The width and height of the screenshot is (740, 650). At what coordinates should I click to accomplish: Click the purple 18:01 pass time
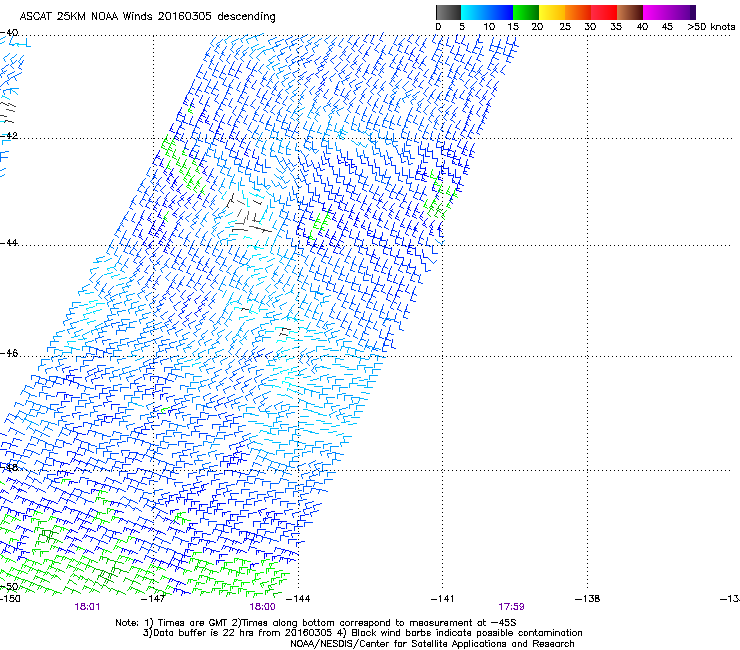87,607
